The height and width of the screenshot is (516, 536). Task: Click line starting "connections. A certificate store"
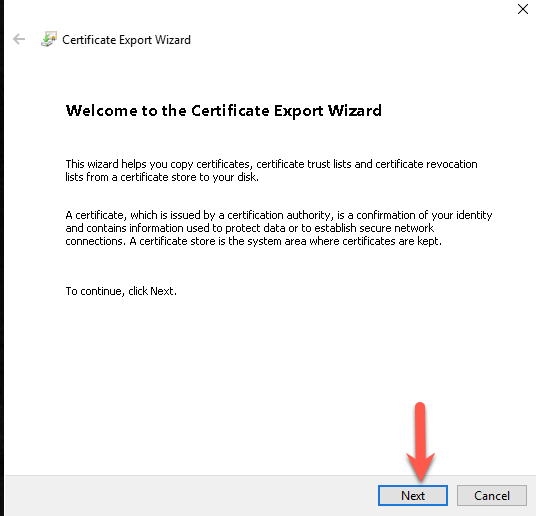[254, 241]
